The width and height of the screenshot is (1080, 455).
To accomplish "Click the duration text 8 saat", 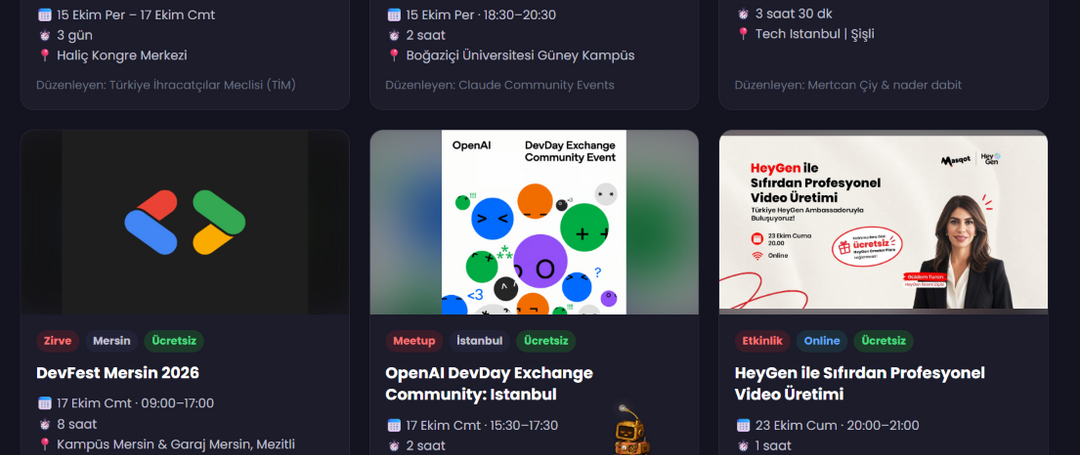I will point(77,424).
